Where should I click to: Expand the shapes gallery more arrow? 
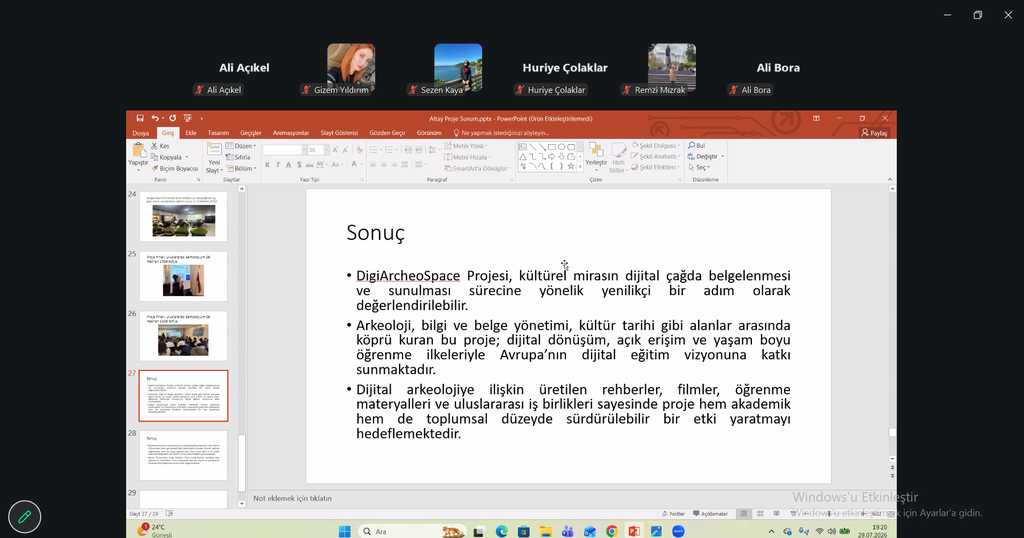coord(580,166)
